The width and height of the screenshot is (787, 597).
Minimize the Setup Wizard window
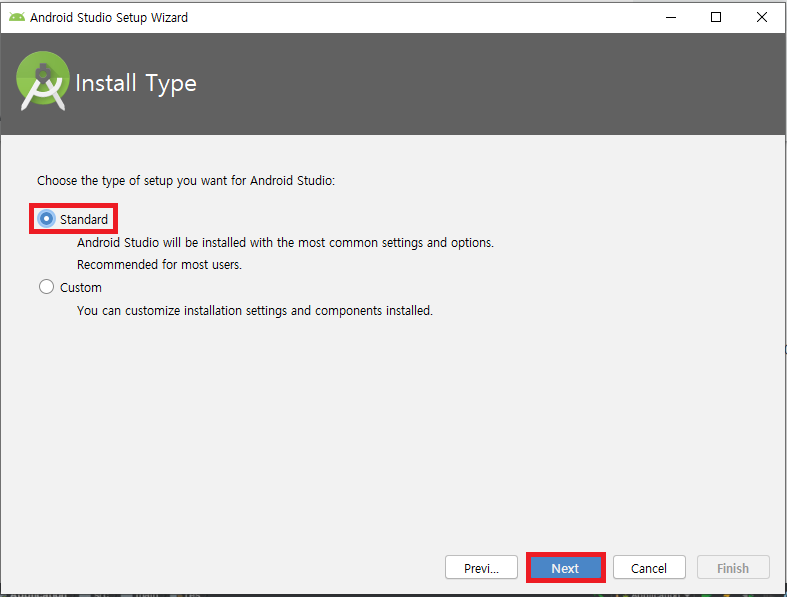tap(671, 17)
